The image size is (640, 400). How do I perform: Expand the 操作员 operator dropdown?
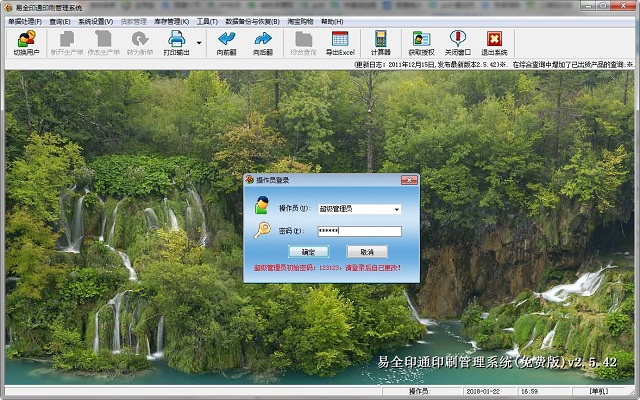click(x=396, y=209)
